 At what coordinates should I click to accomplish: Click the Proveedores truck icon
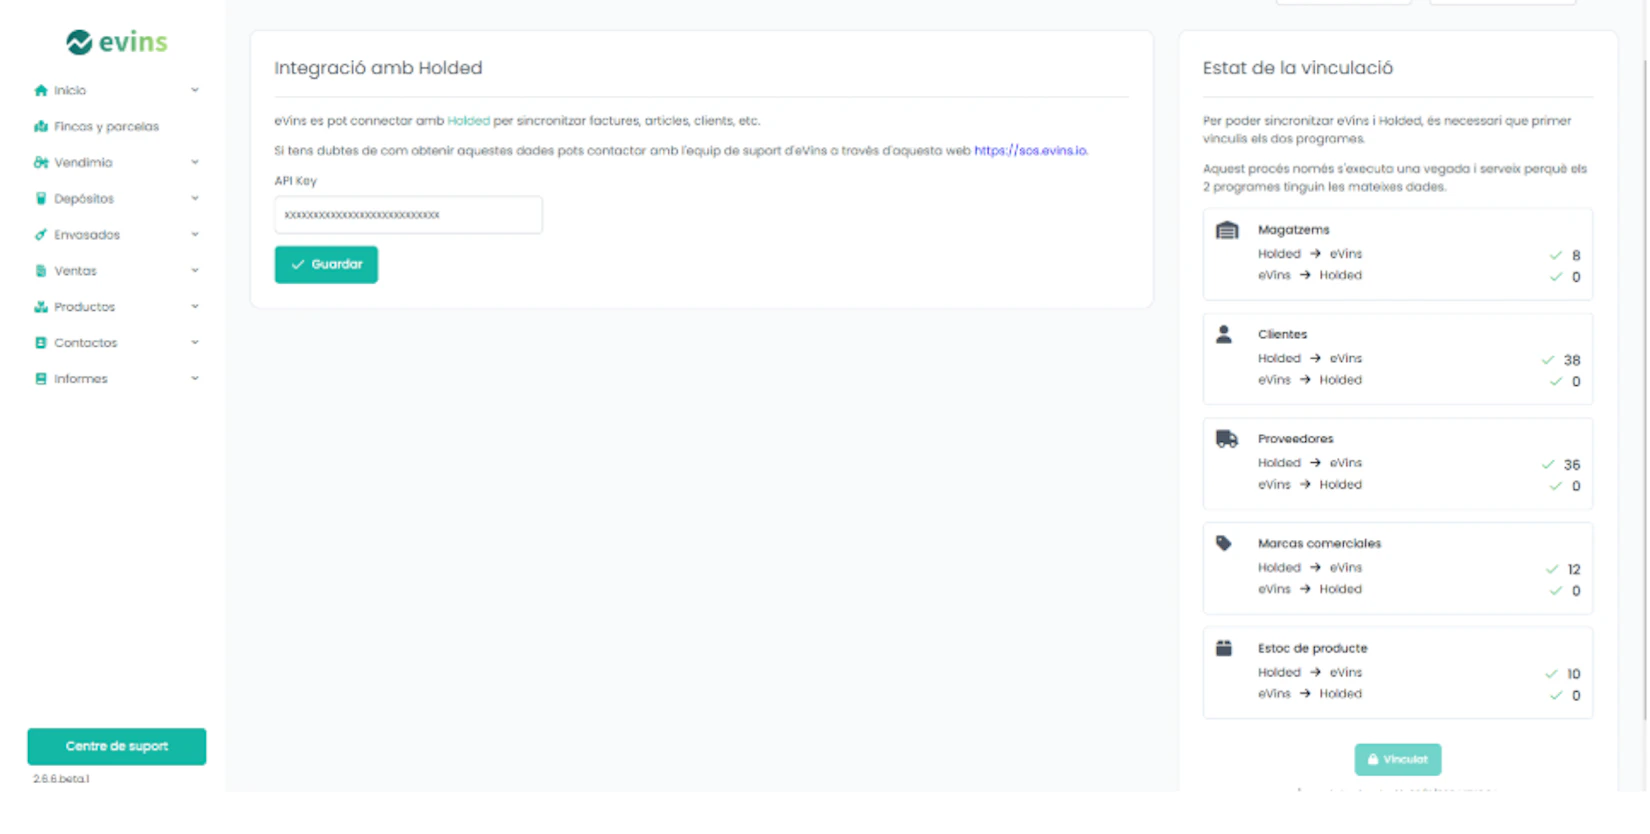coord(1226,439)
